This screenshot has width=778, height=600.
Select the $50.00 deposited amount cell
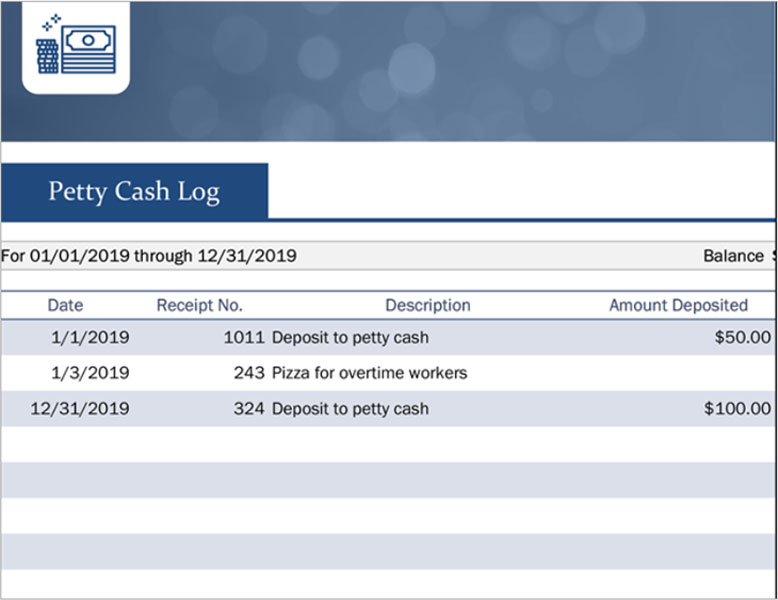742,338
